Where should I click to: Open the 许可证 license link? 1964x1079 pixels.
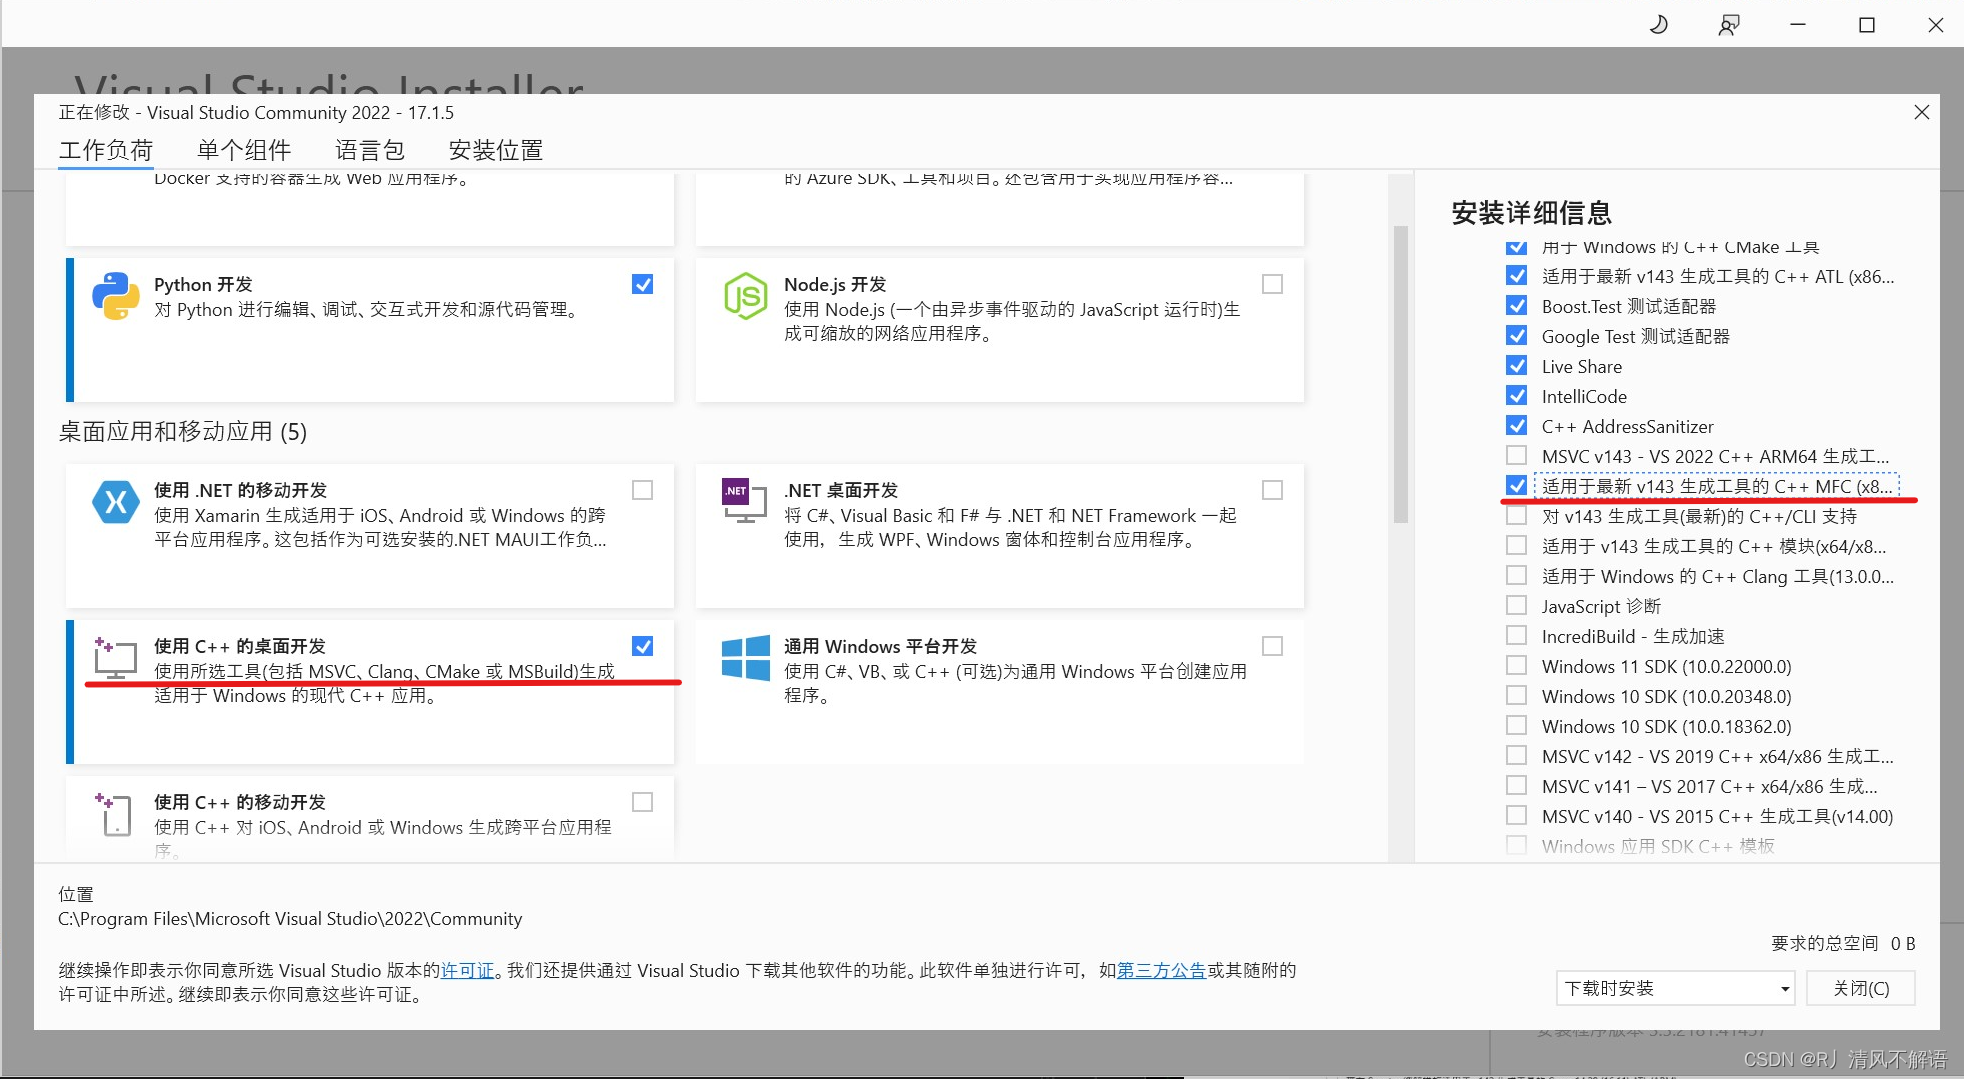[468, 970]
